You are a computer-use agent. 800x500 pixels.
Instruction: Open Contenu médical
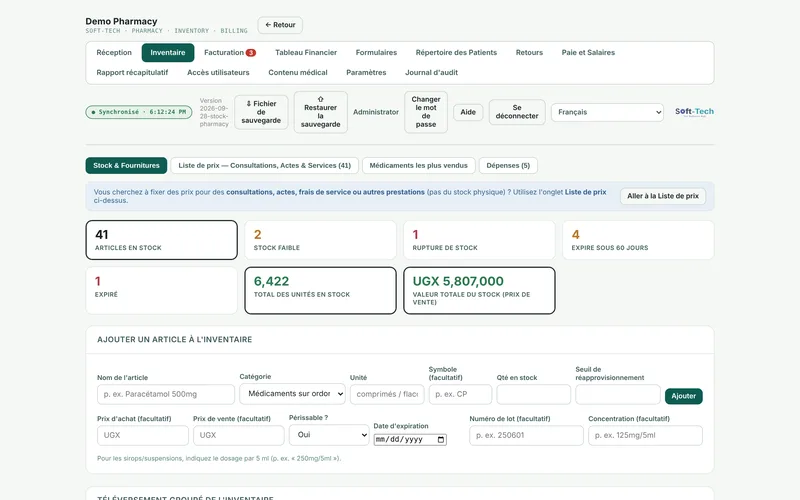click(298, 72)
